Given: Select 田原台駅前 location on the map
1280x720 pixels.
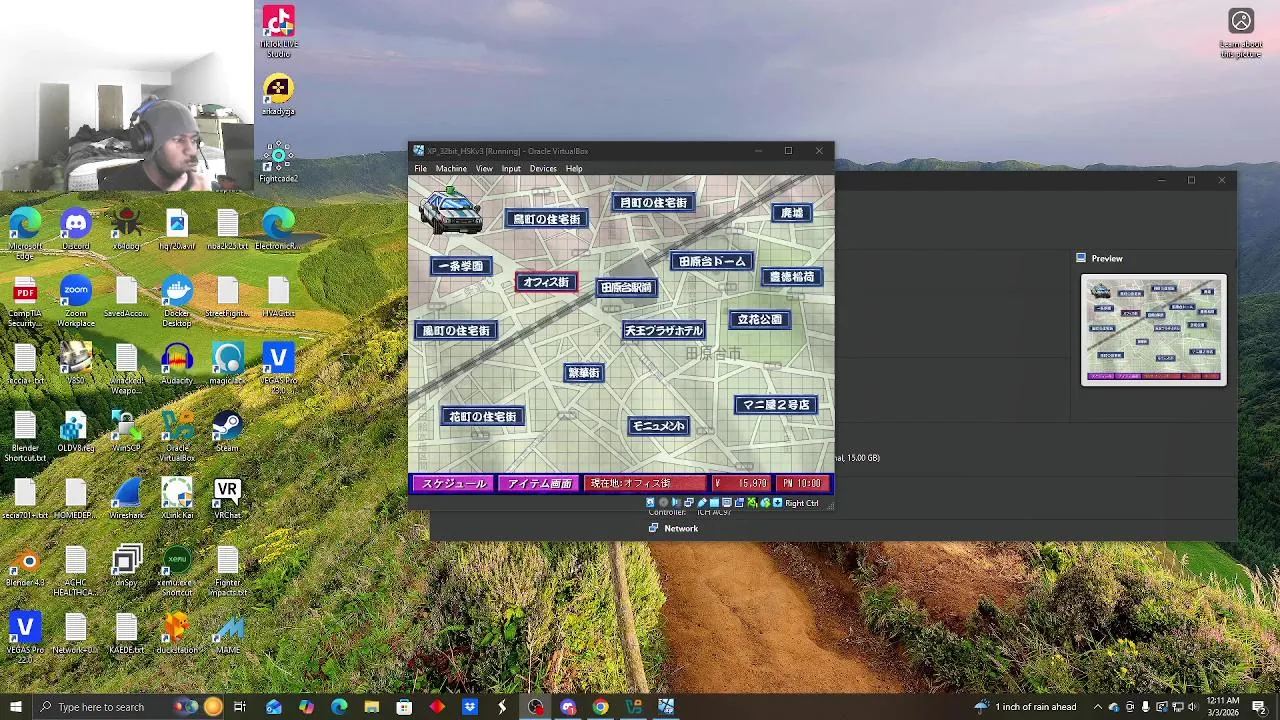Looking at the screenshot, I should click(627, 287).
